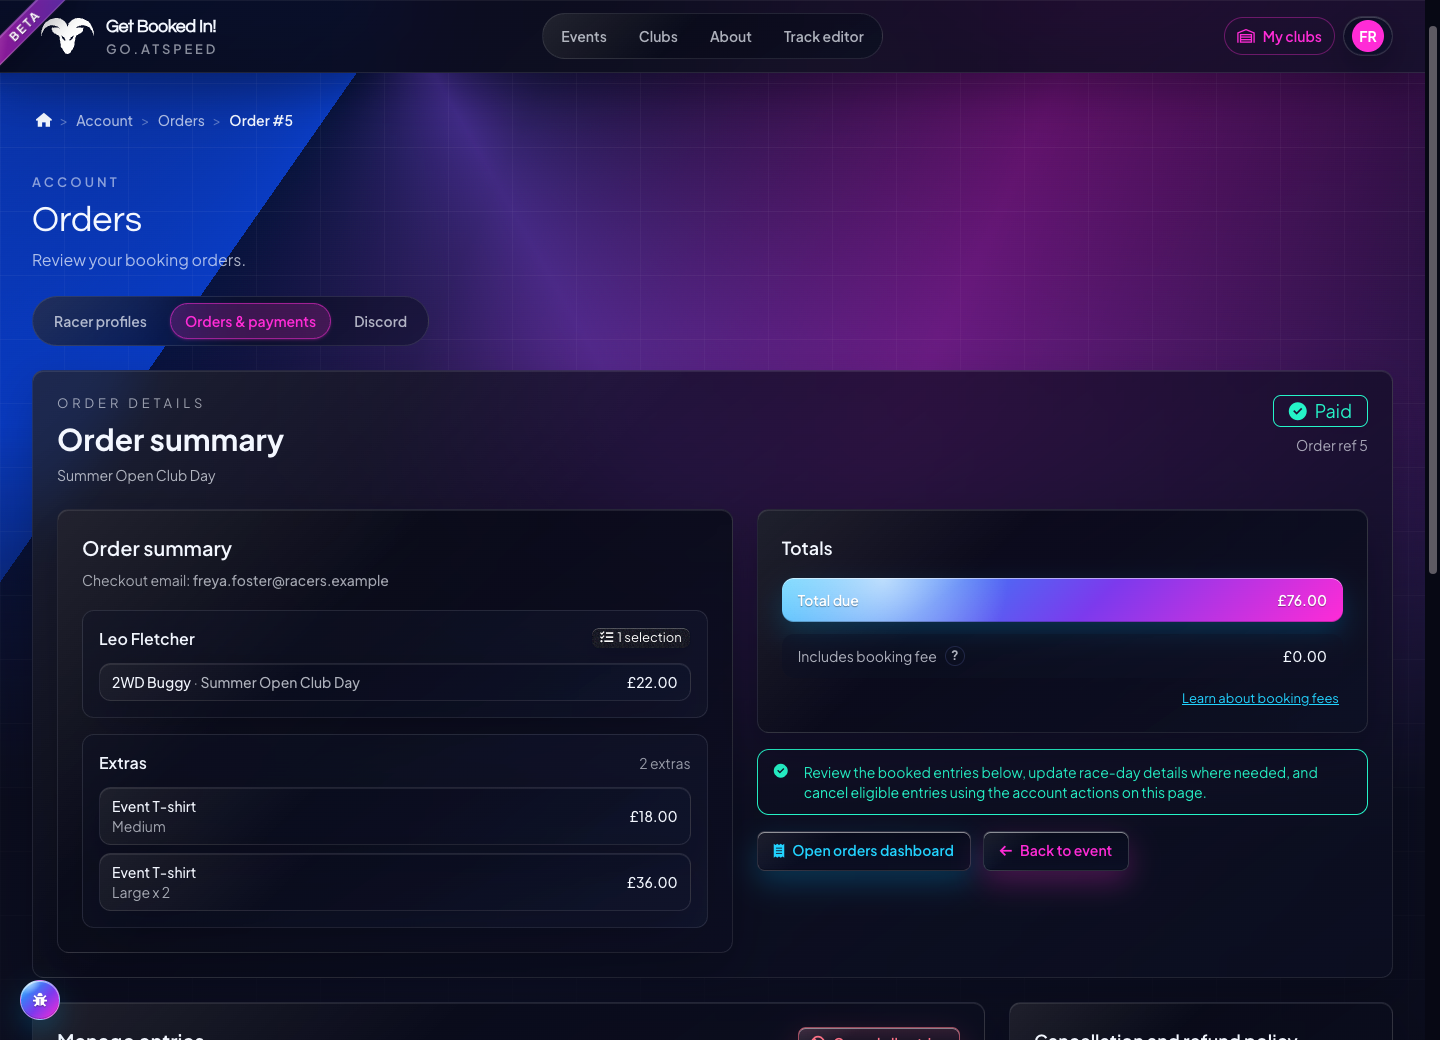Click the Leo Fletcher racer name

(147, 639)
